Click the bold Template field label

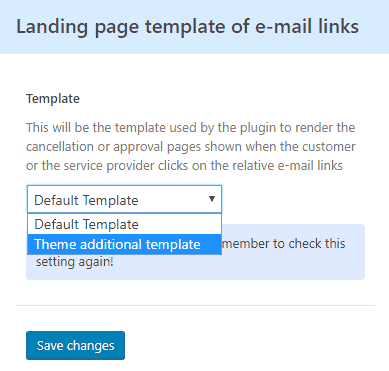click(53, 99)
